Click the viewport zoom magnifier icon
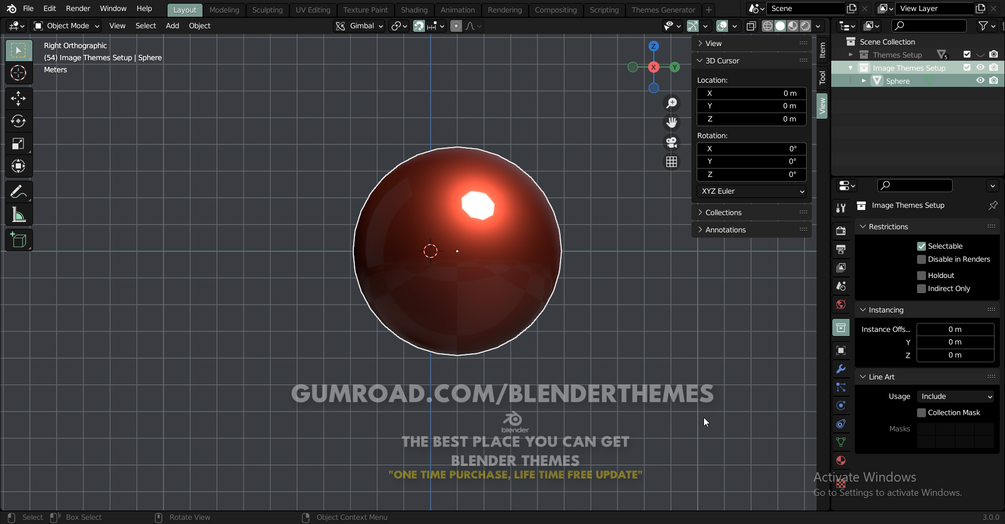 [671, 103]
